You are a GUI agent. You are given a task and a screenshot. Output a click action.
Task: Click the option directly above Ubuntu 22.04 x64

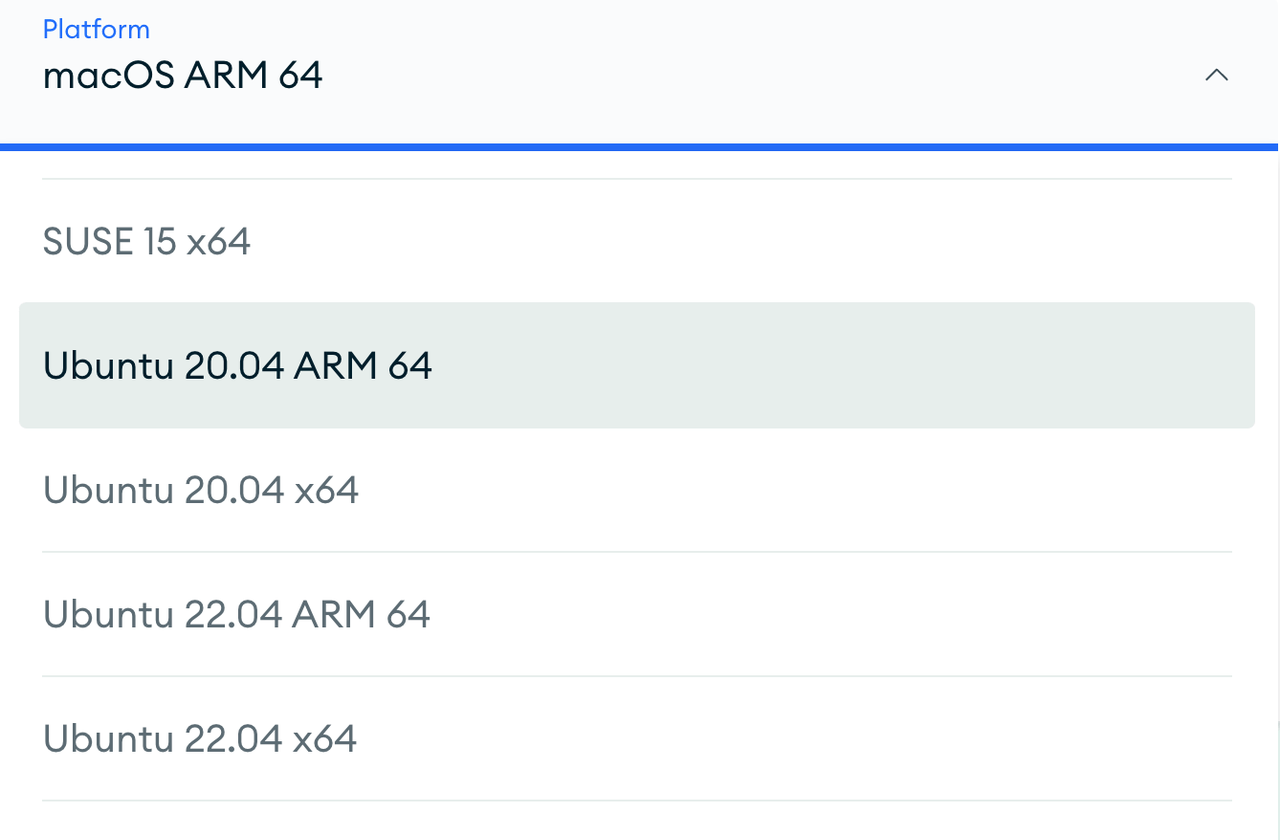pos(236,614)
